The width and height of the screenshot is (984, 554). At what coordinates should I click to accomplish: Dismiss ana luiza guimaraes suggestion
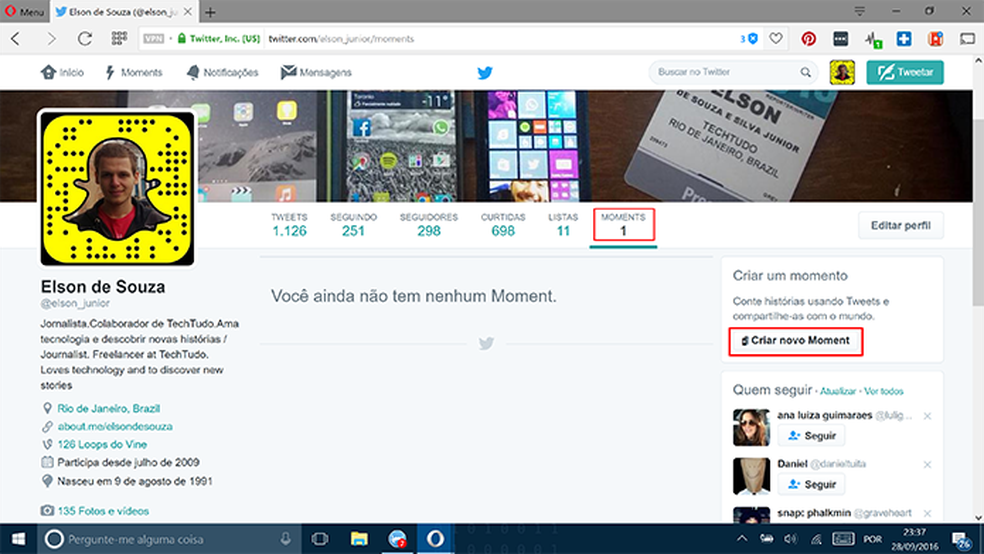coord(927,416)
